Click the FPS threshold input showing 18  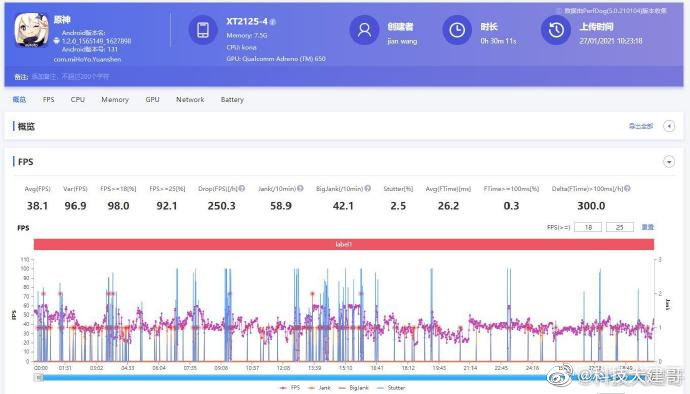click(x=588, y=227)
